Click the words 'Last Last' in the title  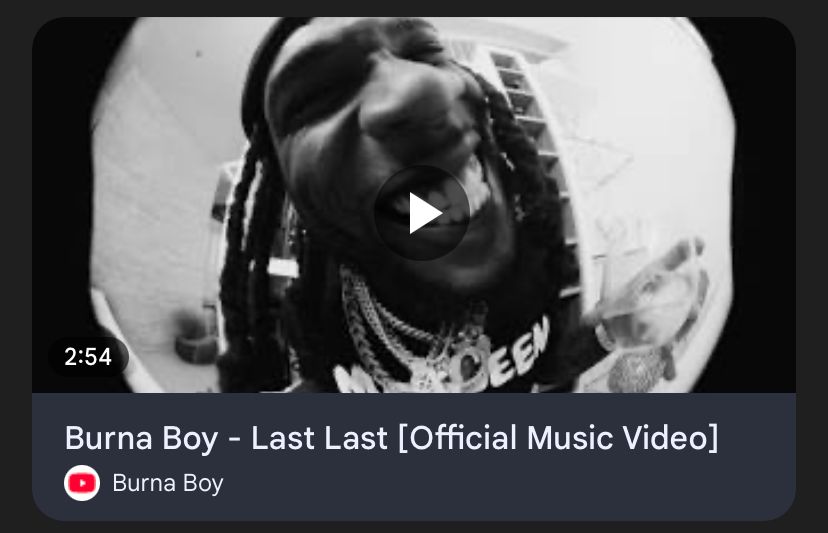pos(319,438)
